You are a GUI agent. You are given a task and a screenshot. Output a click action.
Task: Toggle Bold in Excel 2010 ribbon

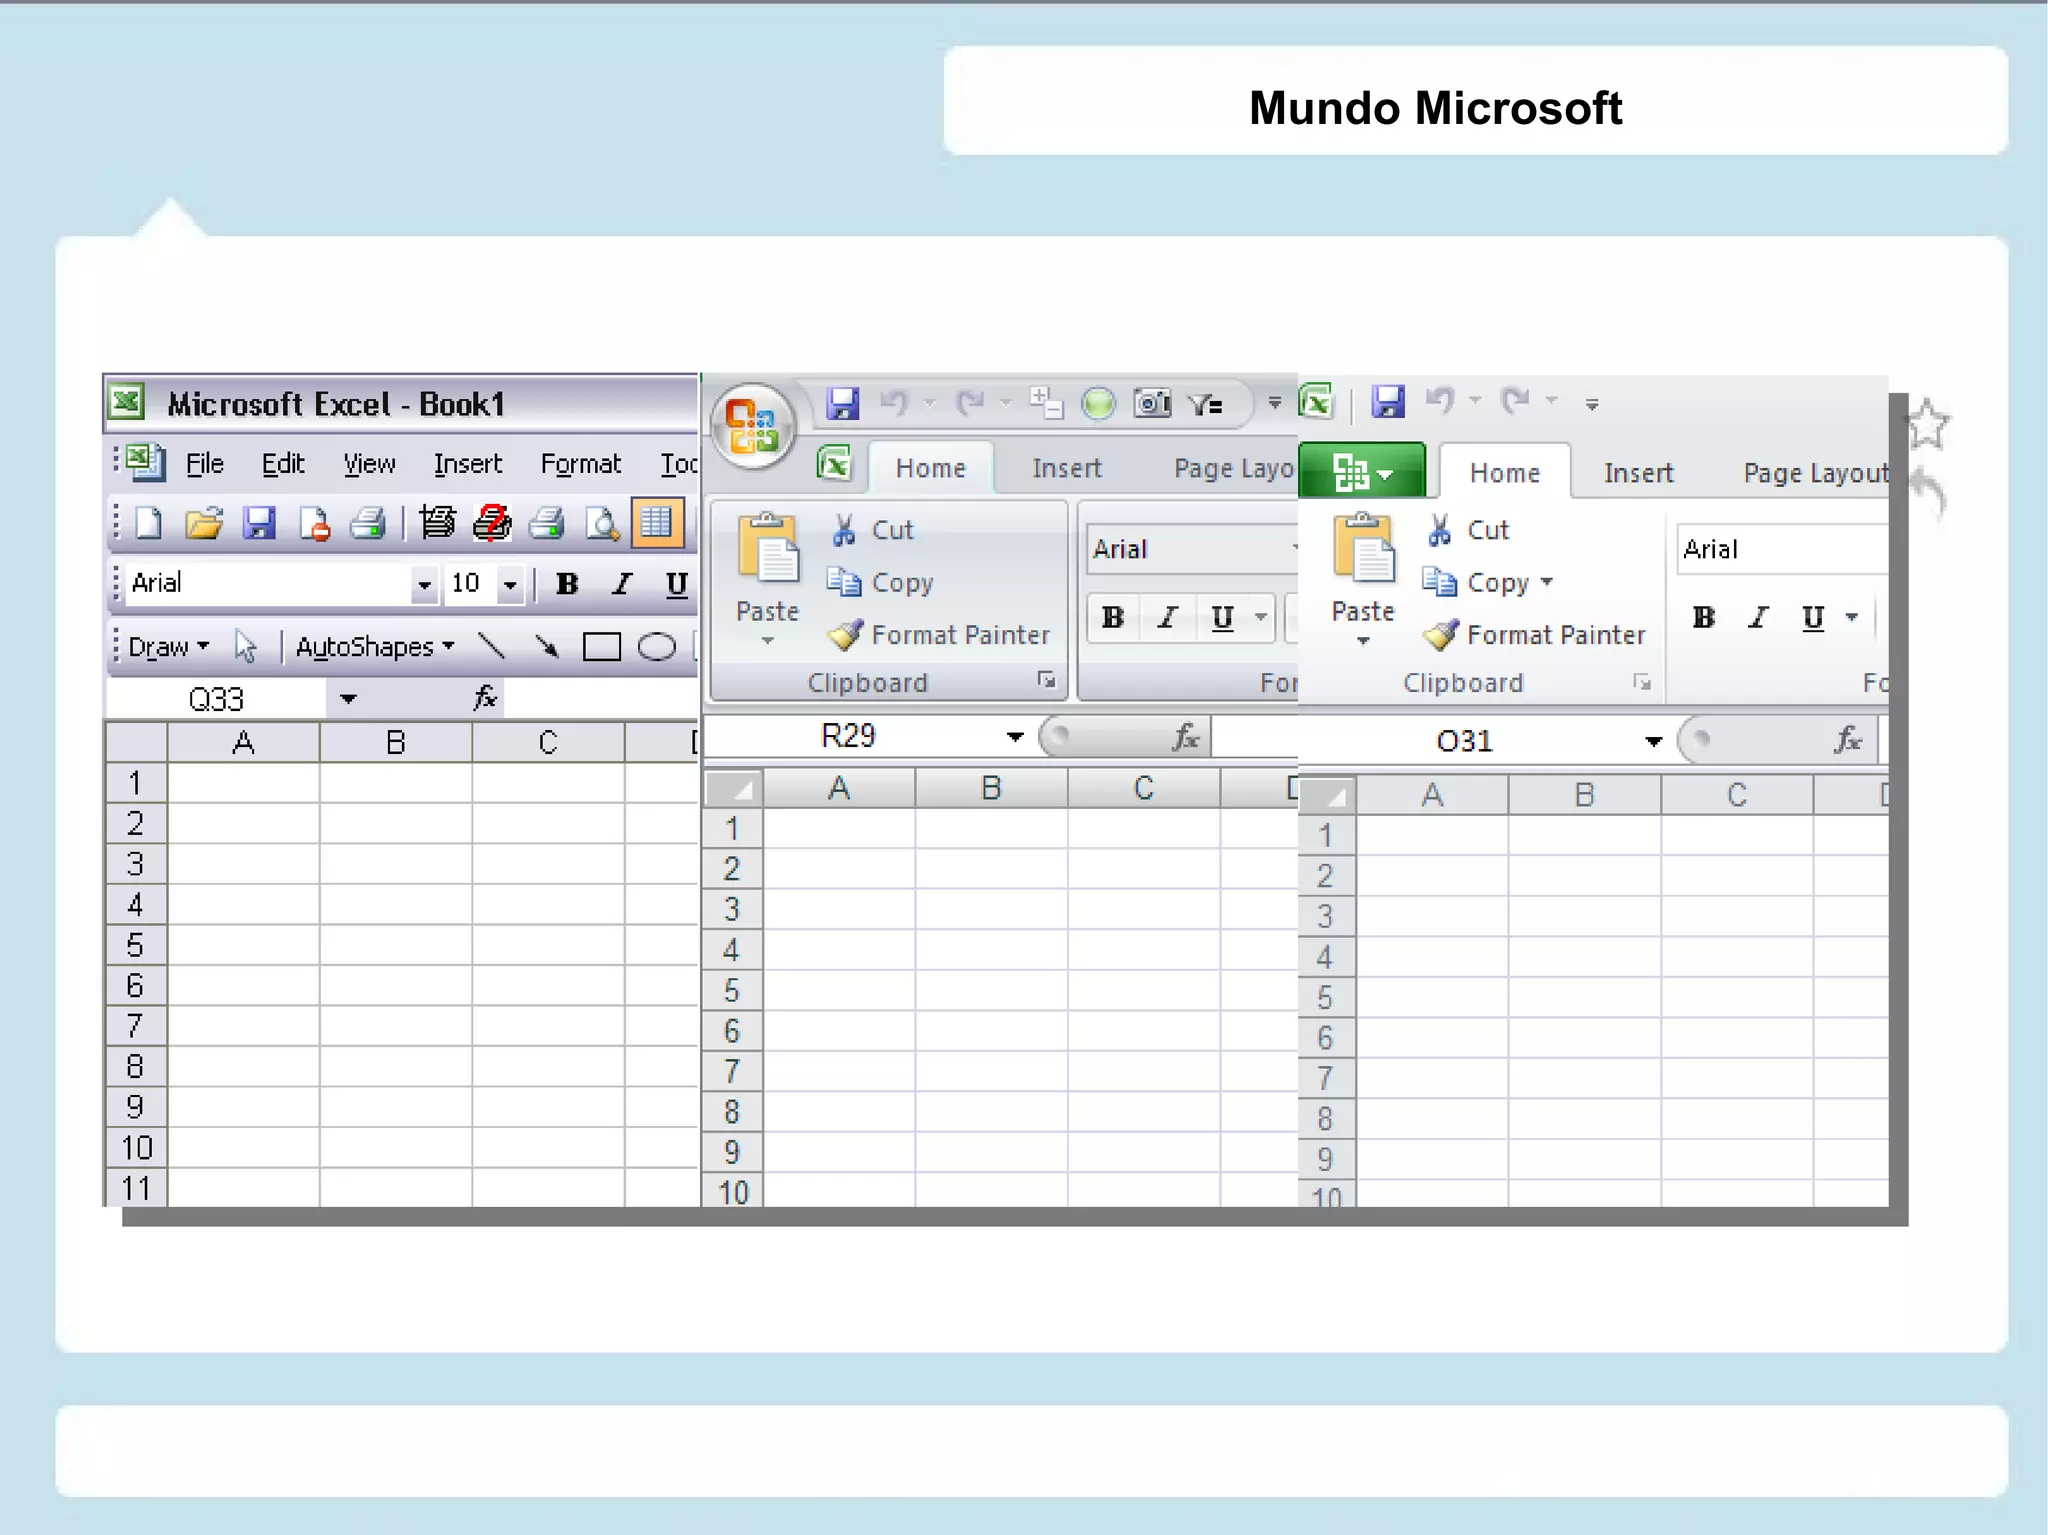coord(1704,618)
